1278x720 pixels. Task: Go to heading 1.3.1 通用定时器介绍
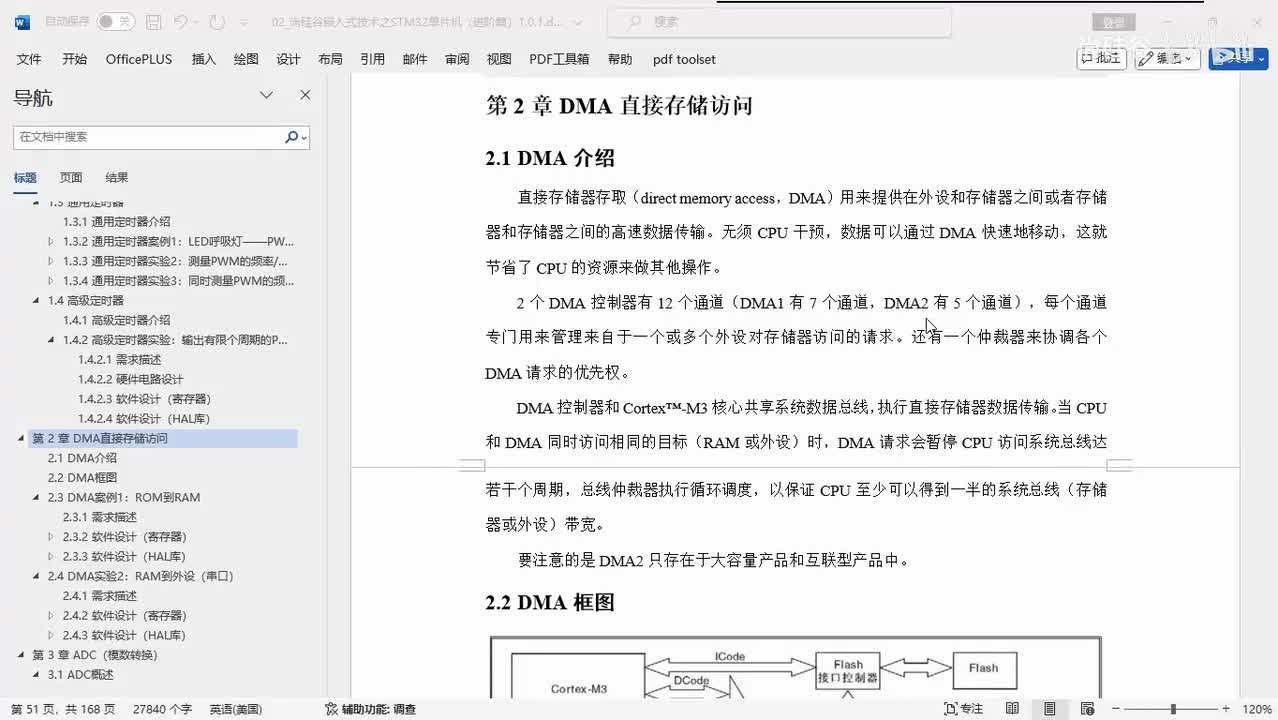pos(116,222)
